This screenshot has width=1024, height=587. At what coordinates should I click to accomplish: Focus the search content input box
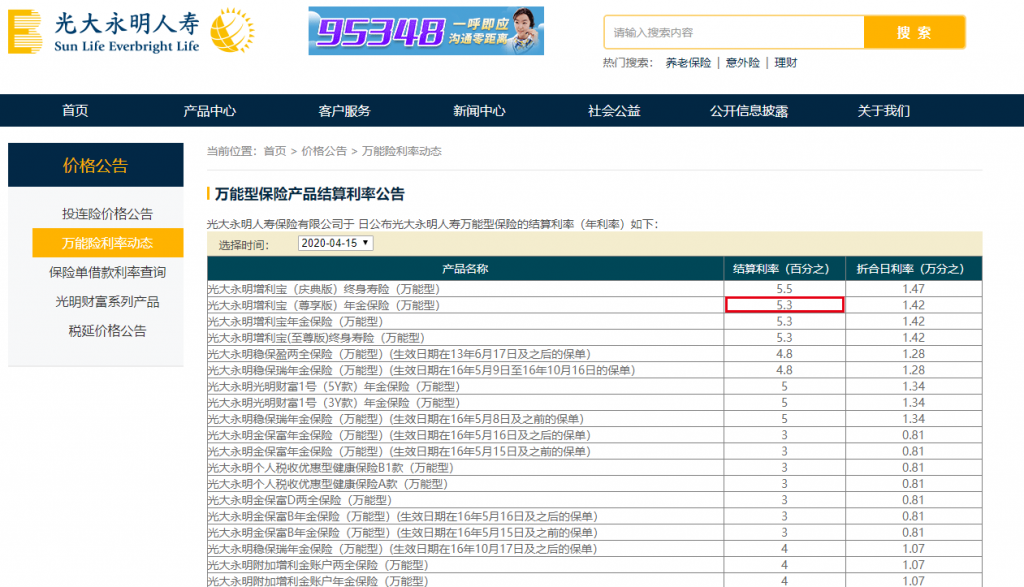pos(734,33)
